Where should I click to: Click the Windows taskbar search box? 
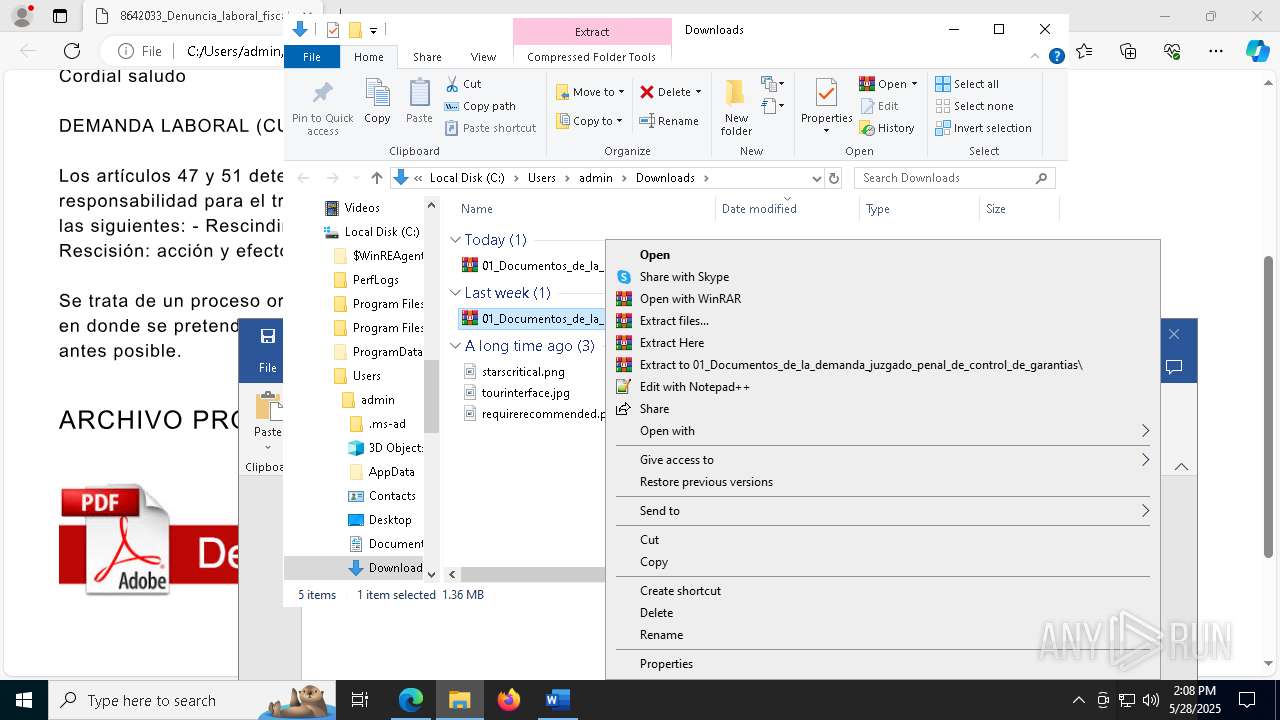pos(190,700)
